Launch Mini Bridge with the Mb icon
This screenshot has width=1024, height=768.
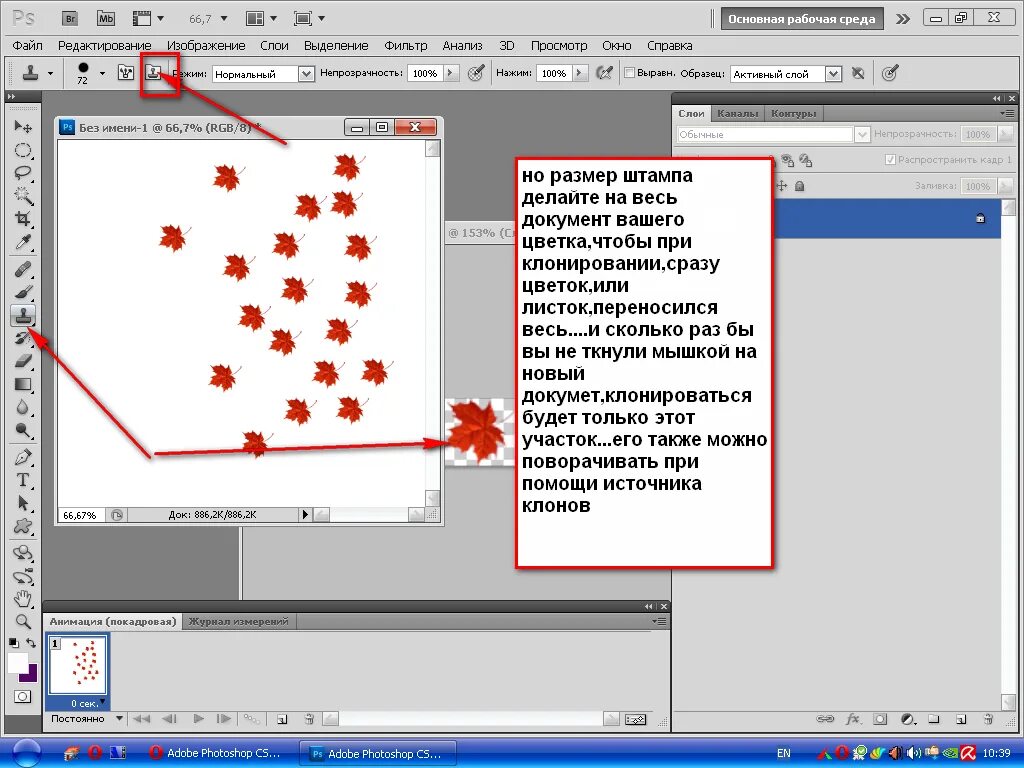105,18
